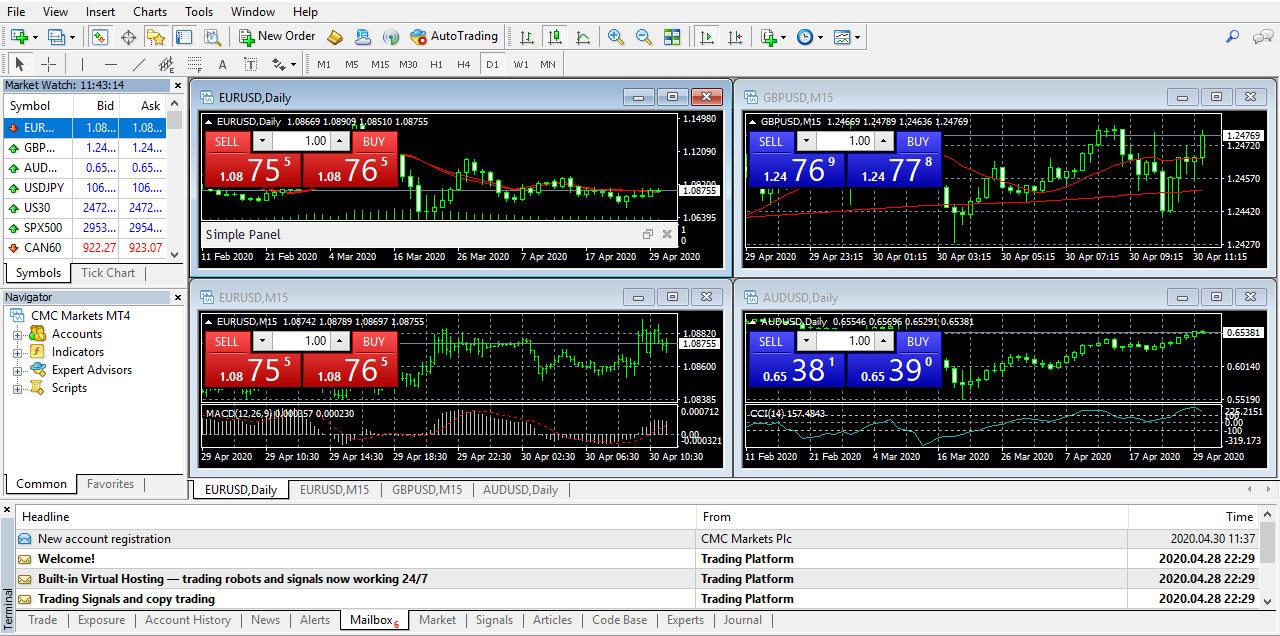
Task: Click BUY on the EURUSD,Daily chart
Action: pyautogui.click(x=374, y=142)
